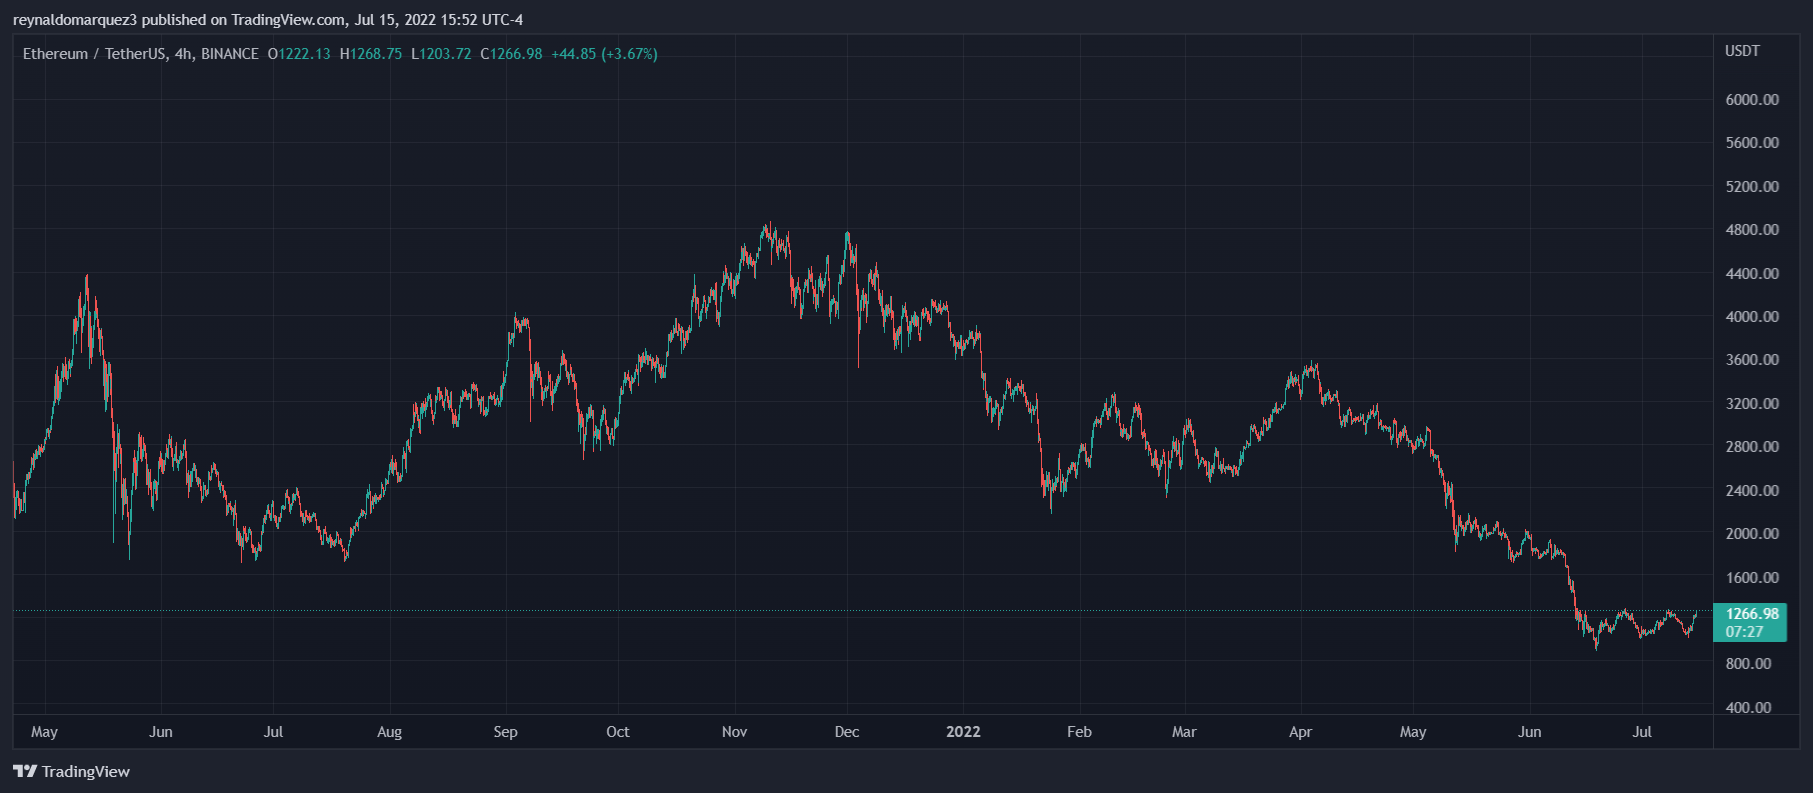The width and height of the screenshot is (1813, 793).
Task: Click the Feb label on time axis
Action: coord(1079,732)
